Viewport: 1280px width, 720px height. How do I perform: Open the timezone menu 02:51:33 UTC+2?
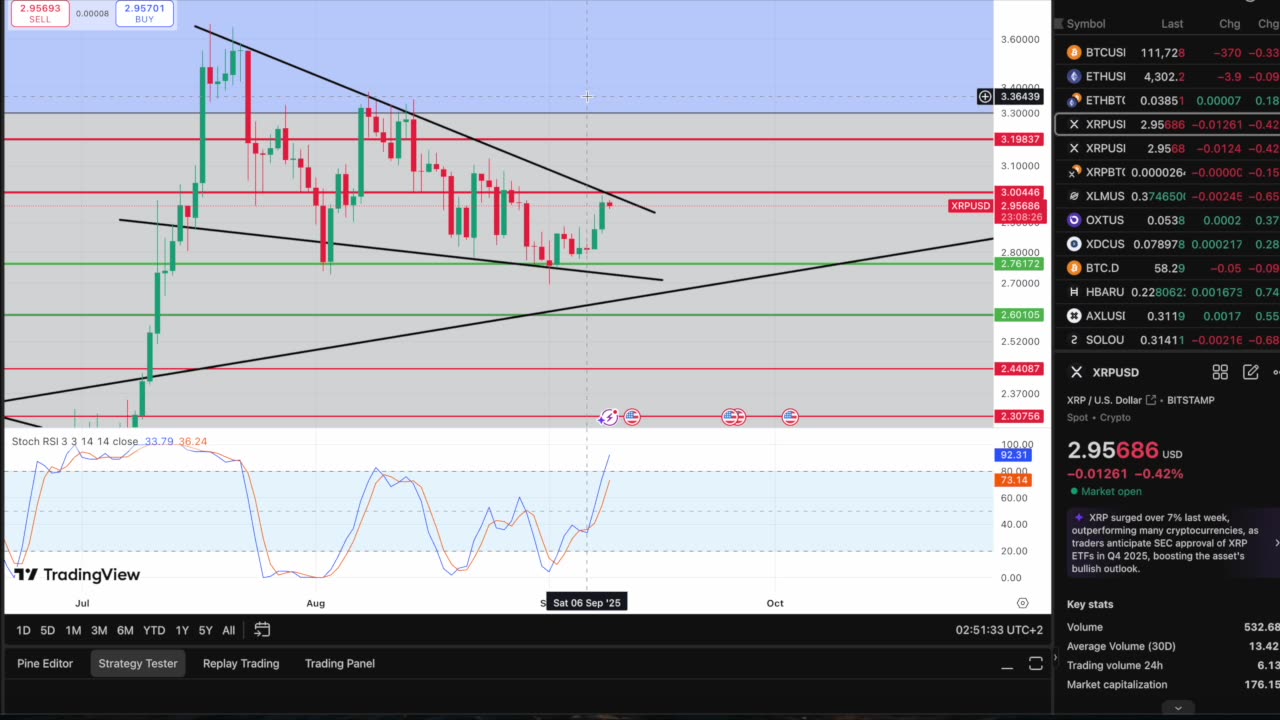click(999, 630)
